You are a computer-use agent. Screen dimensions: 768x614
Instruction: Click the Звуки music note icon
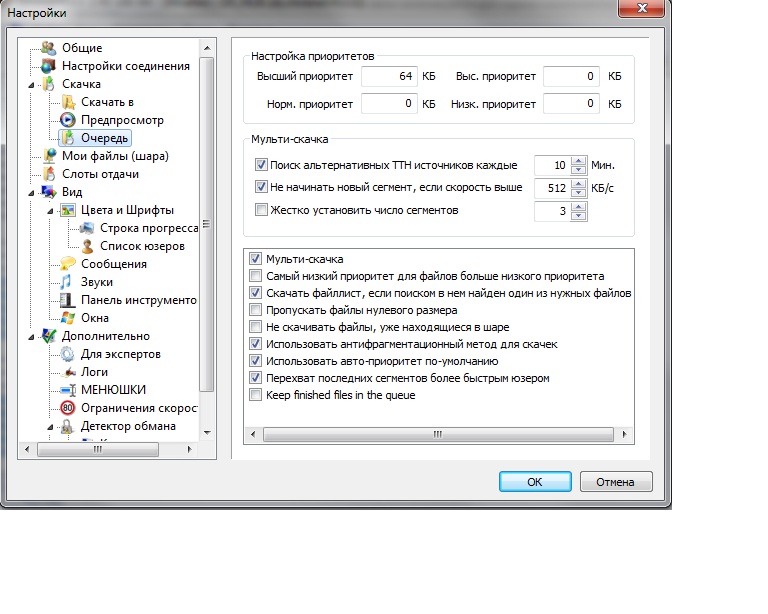pyautogui.click(x=67, y=282)
